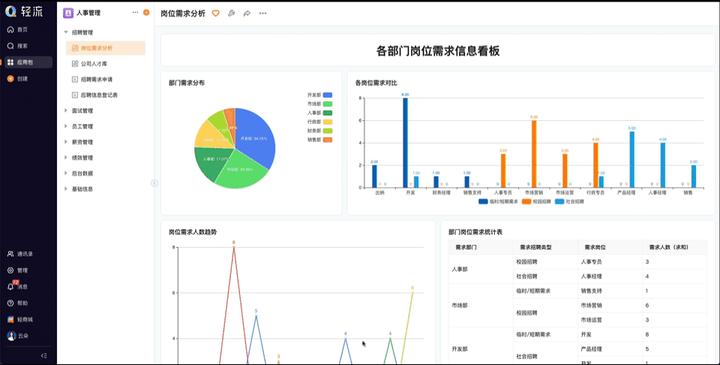Open 帮助 help icon
The image size is (720, 365).
pyautogui.click(x=11, y=303)
